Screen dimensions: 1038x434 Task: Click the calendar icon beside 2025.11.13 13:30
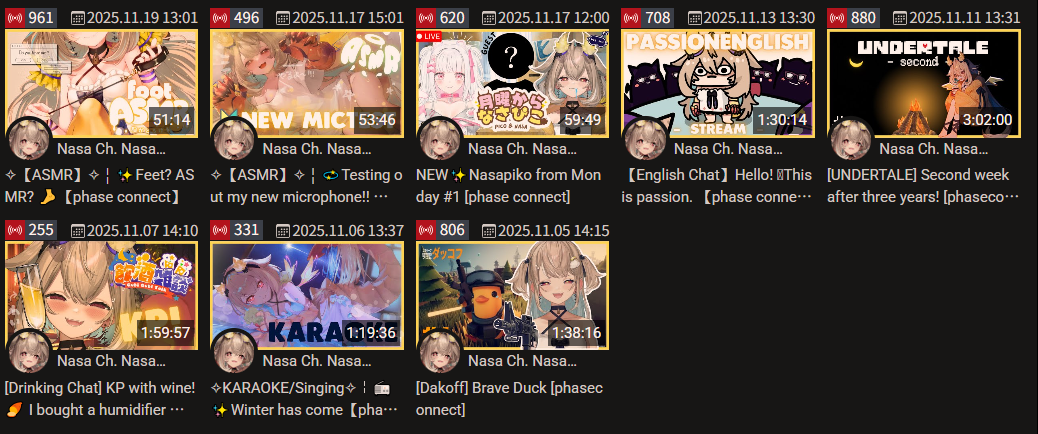click(694, 18)
